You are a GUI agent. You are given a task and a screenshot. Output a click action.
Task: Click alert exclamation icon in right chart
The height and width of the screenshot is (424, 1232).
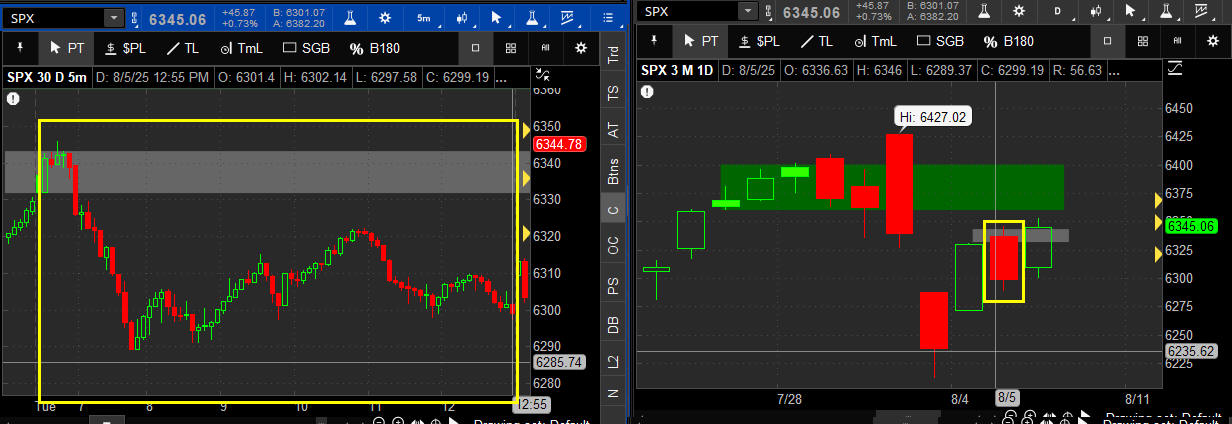[x=647, y=91]
